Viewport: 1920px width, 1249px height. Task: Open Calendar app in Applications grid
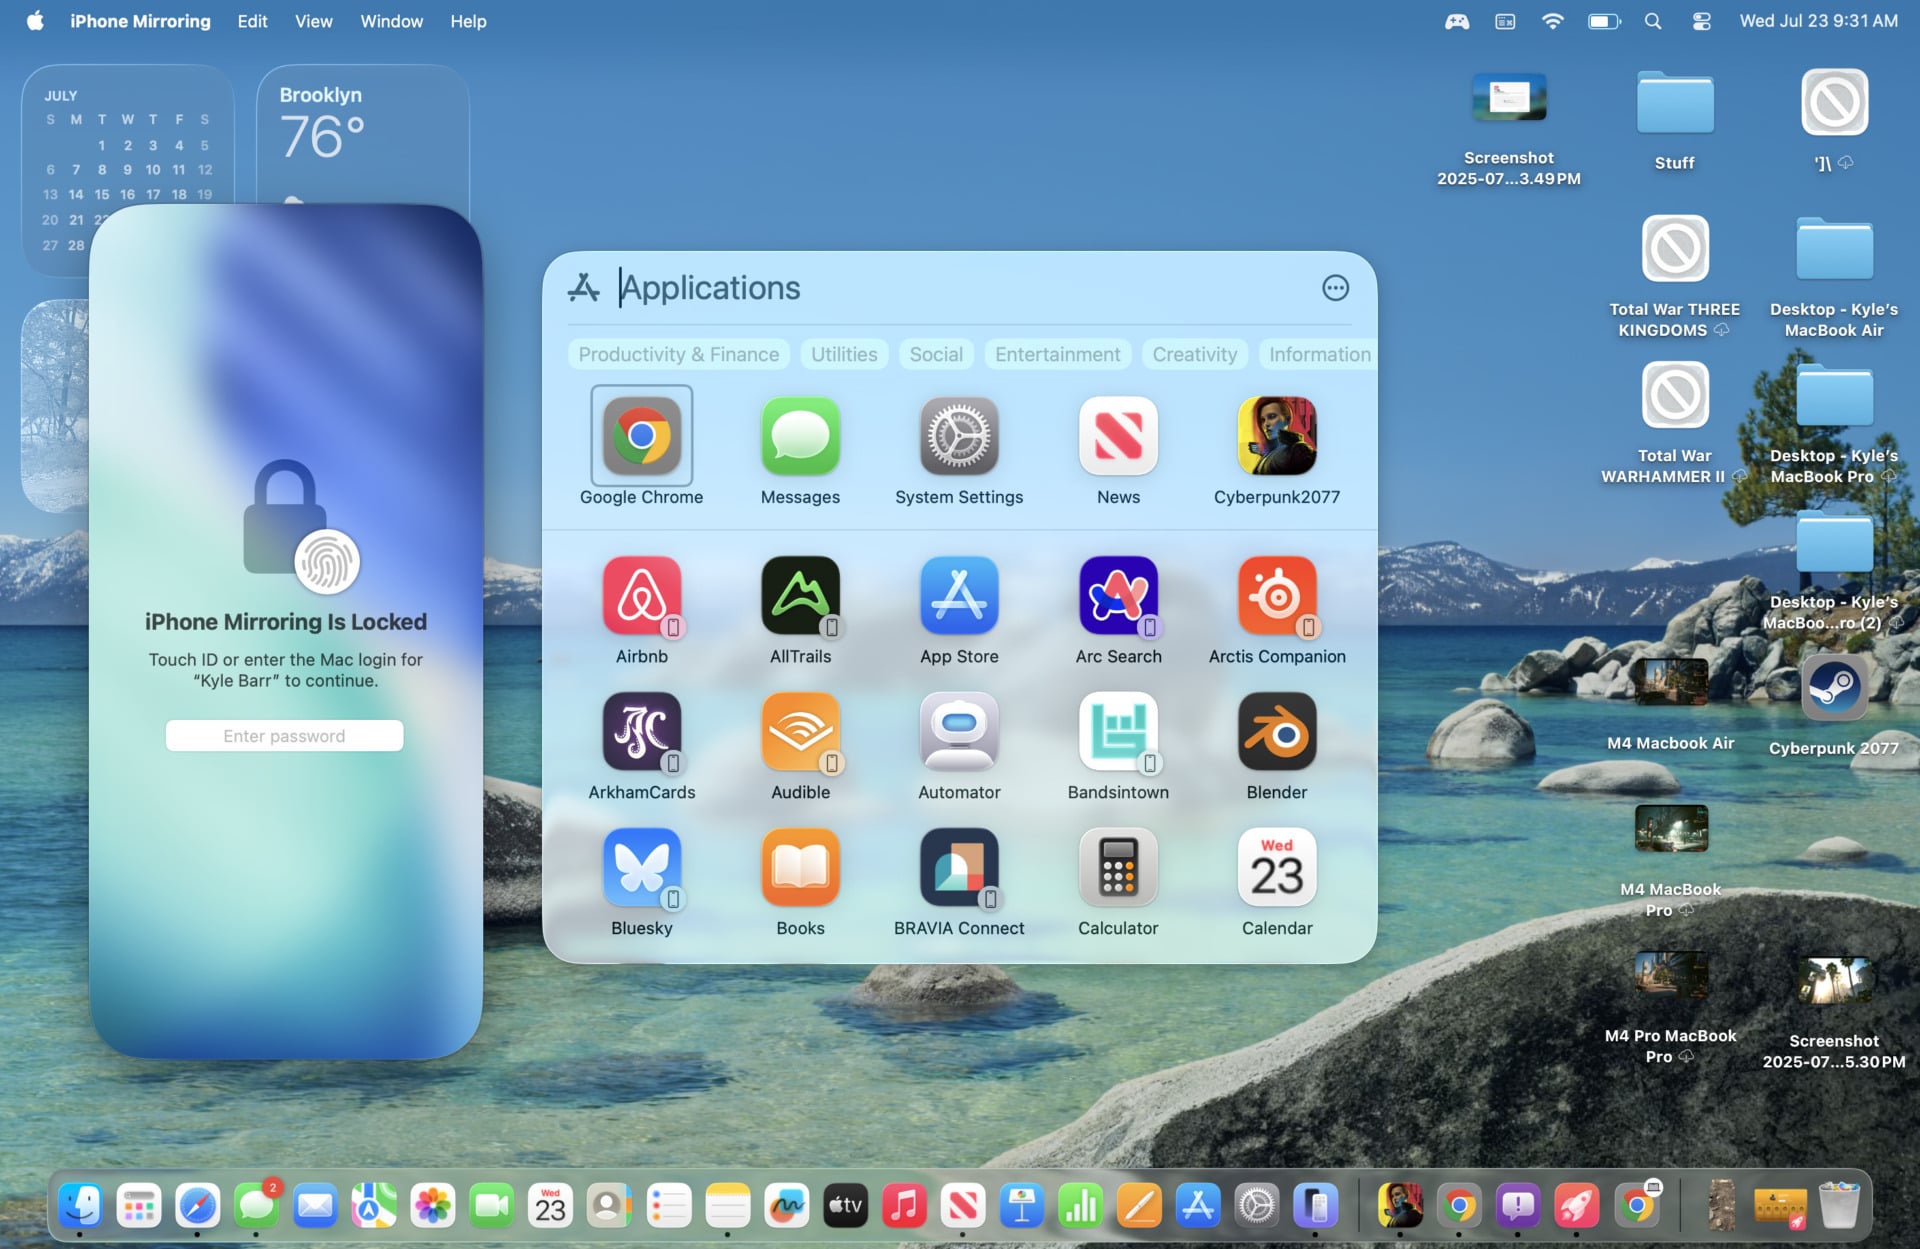point(1277,868)
